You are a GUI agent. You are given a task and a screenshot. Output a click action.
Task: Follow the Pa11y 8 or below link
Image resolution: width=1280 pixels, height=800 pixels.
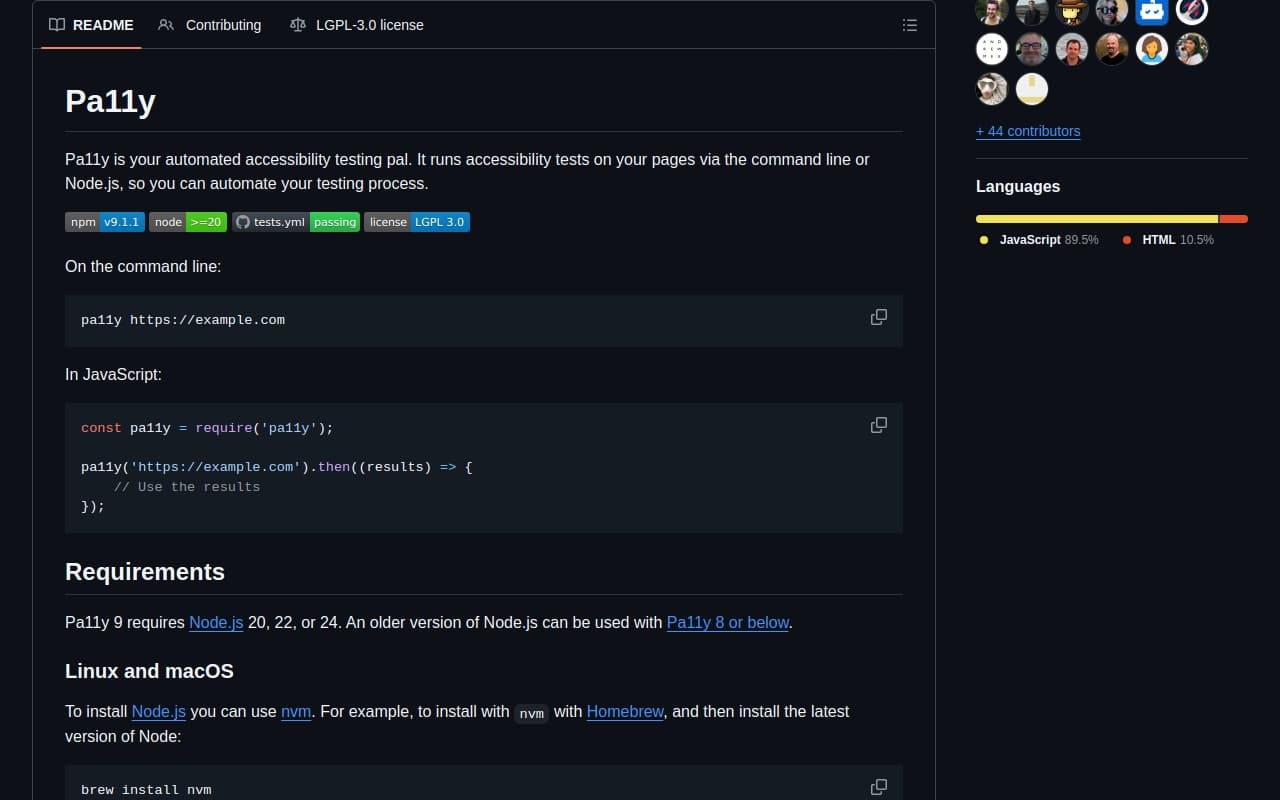pos(728,622)
